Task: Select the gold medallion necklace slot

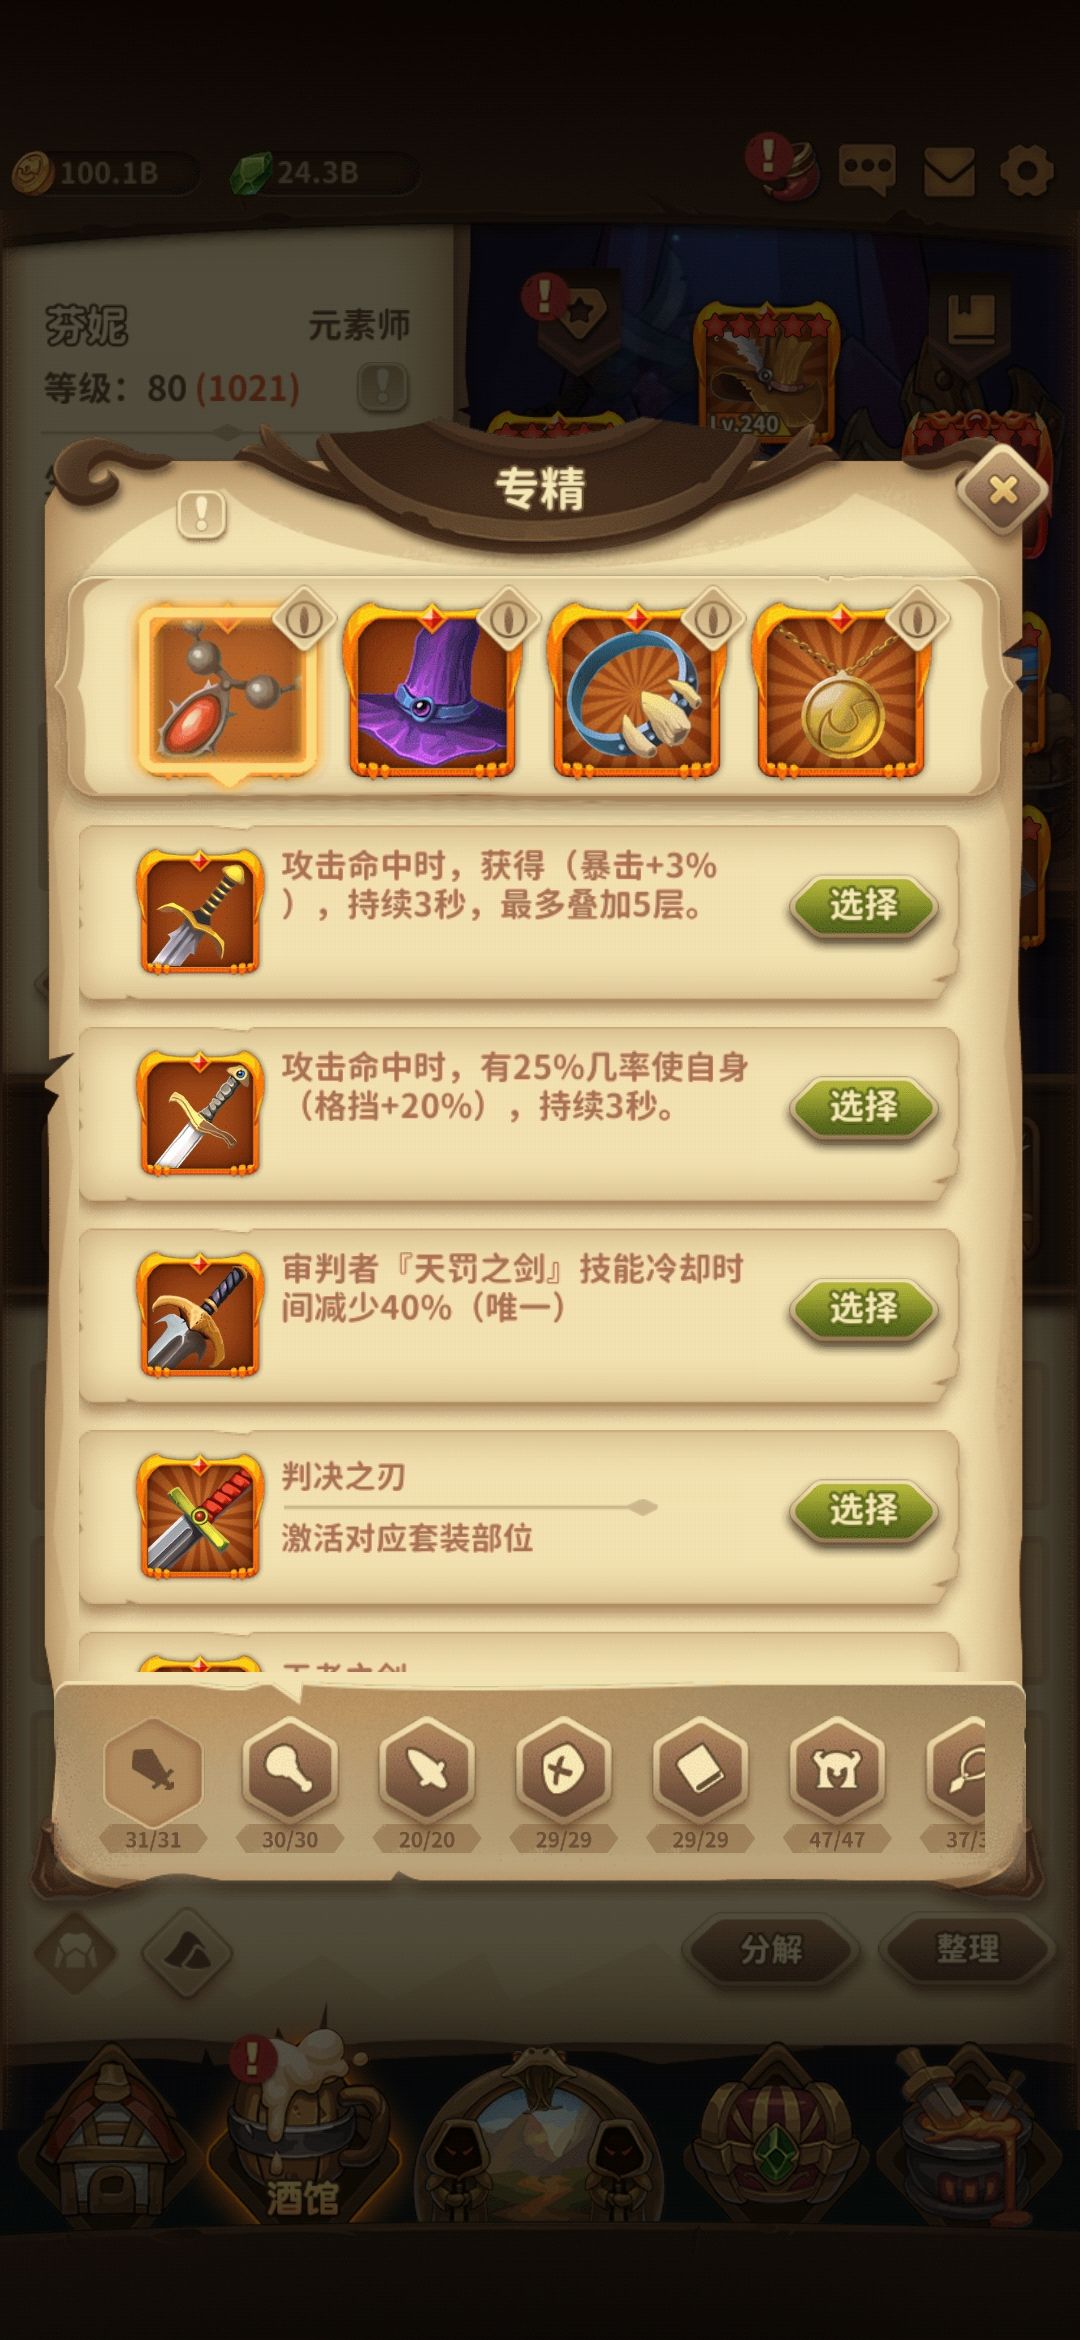Action: pos(842,691)
